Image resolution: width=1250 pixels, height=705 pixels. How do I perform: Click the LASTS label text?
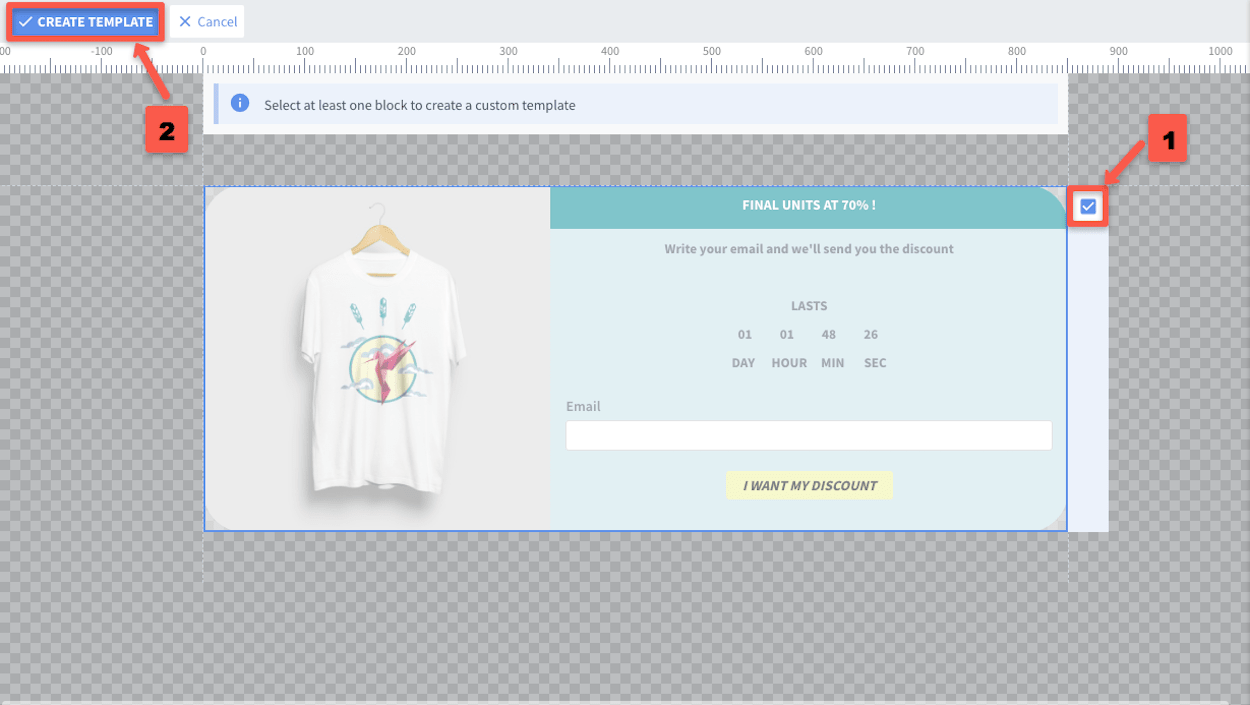809,306
